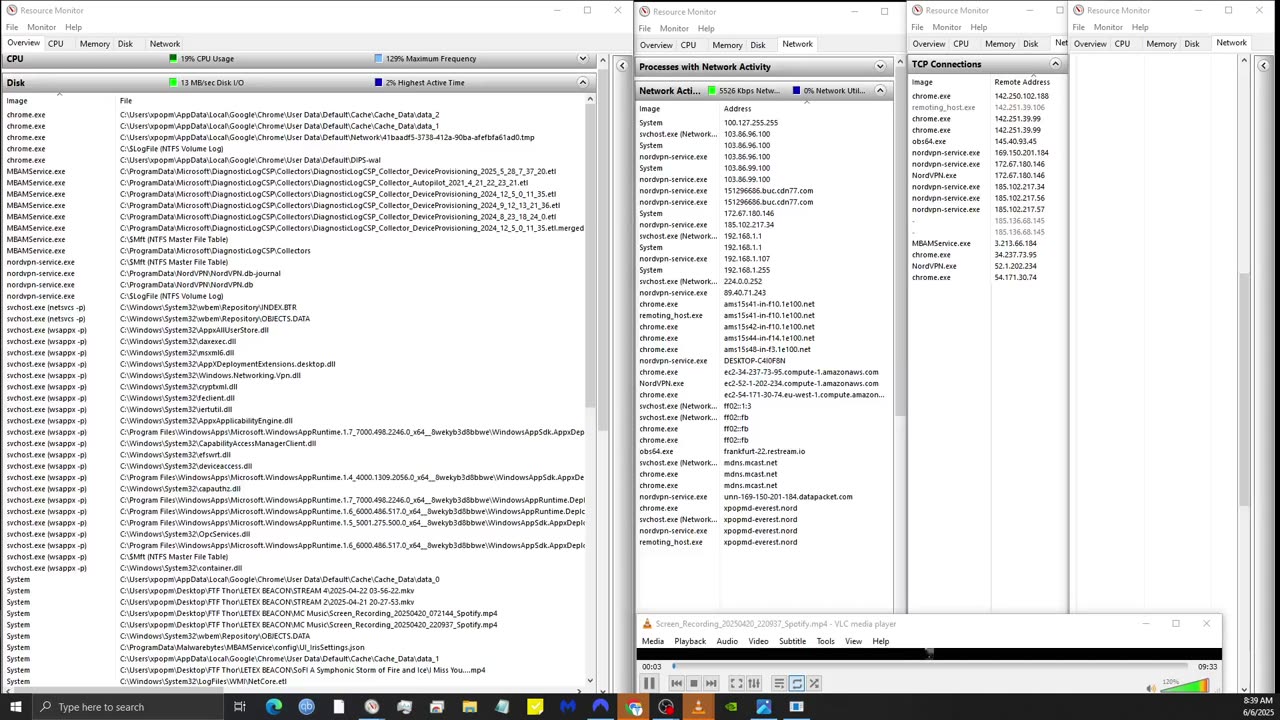
Task: Select NordVPN.exe row with ec2-52-1-202-234 address
Action: [x=763, y=383]
